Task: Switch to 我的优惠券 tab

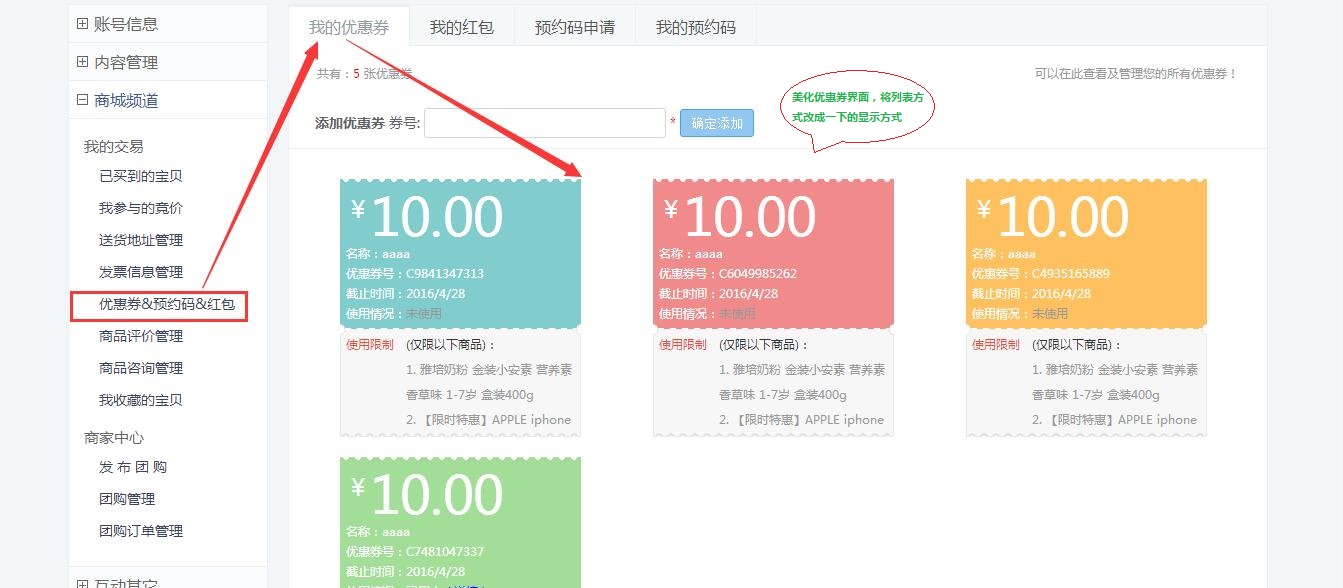Action: [x=349, y=27]
